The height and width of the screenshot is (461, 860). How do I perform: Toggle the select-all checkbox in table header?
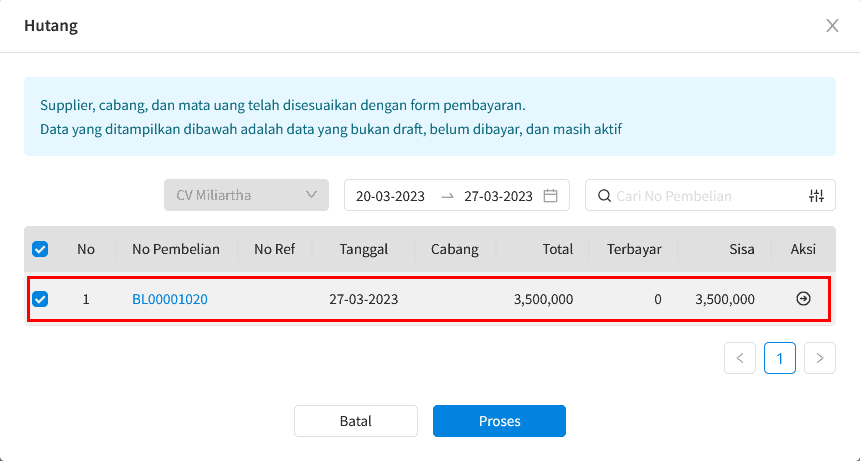[x=40, y=249]
